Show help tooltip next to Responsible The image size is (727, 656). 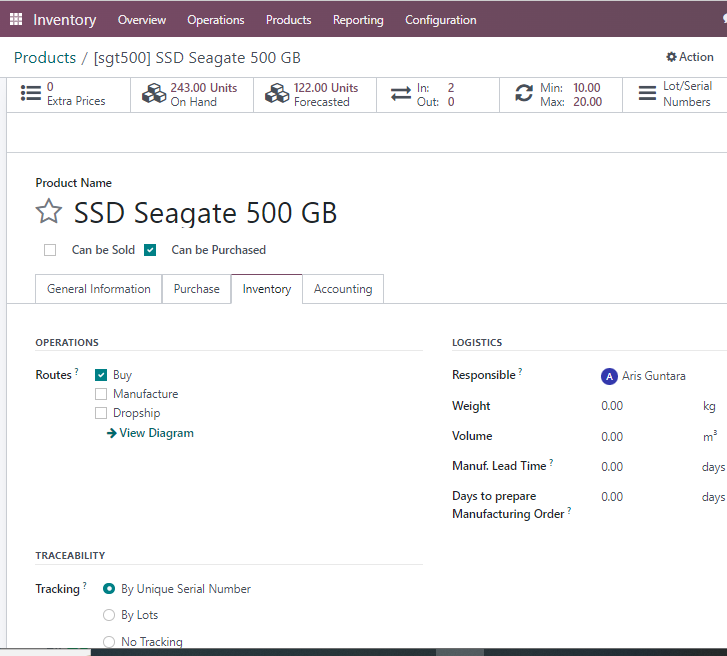(x=520, y=371)
